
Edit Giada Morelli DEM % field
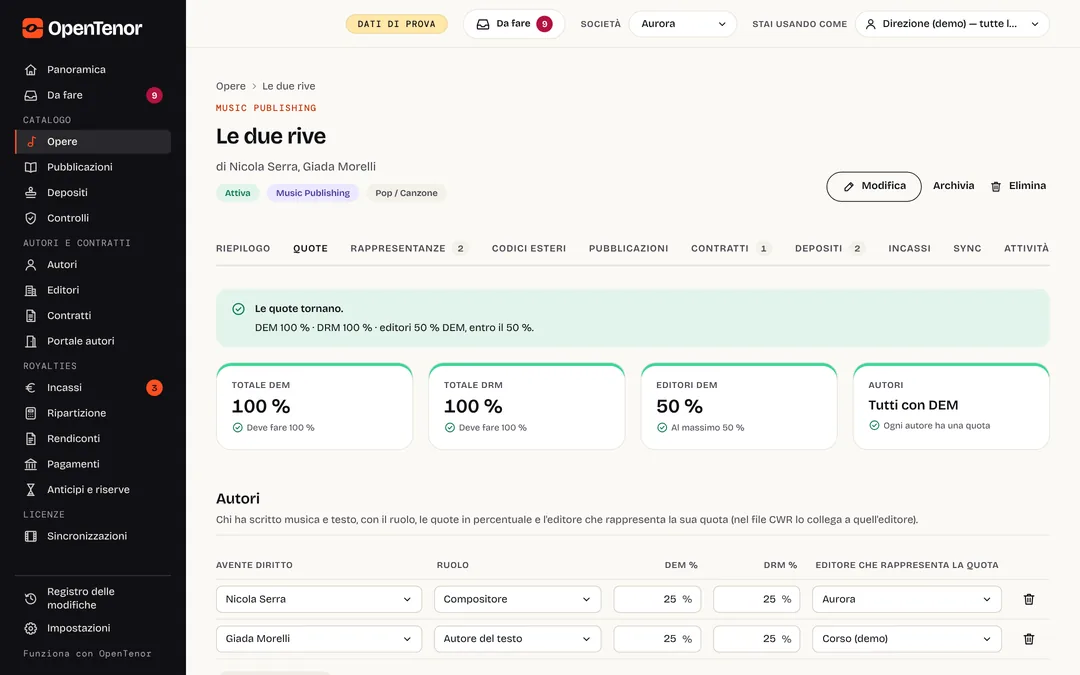tap(657, 638)
